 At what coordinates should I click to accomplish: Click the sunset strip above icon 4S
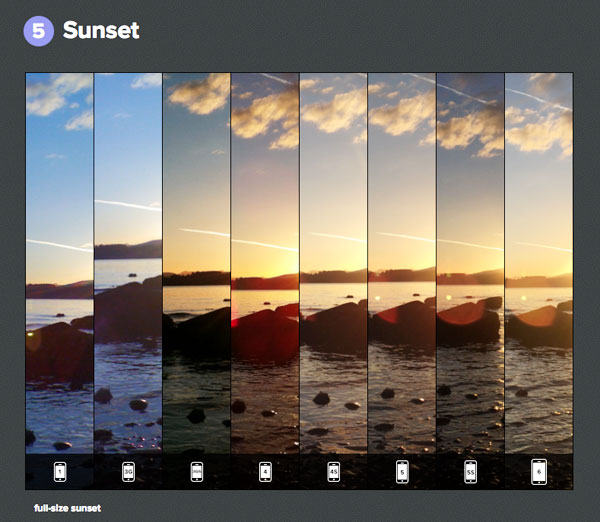click(334, 263)
